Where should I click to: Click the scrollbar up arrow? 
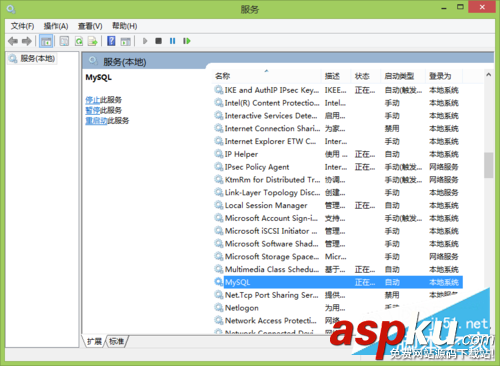pos(488,75)
